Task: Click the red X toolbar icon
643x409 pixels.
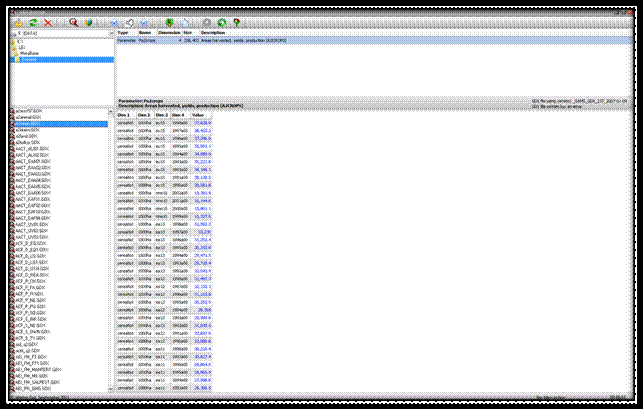Action: [47, 21]
